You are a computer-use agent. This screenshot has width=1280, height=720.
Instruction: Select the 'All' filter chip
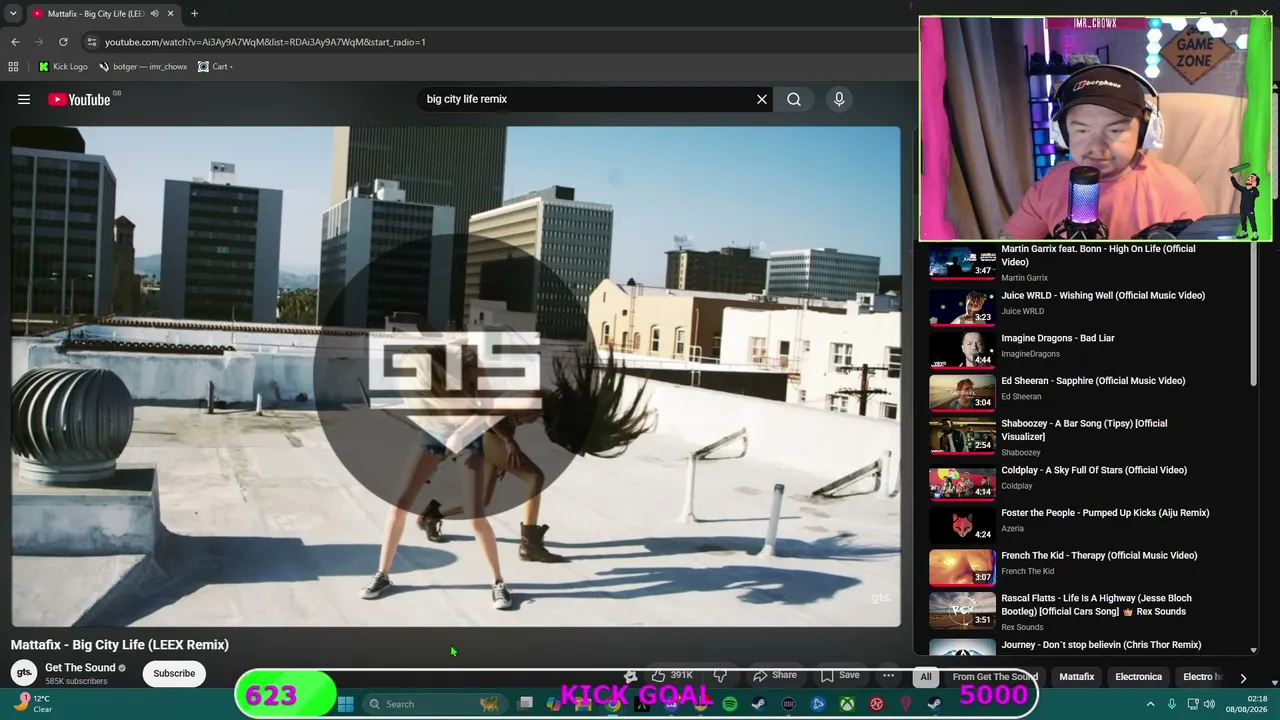pos(926,677)
